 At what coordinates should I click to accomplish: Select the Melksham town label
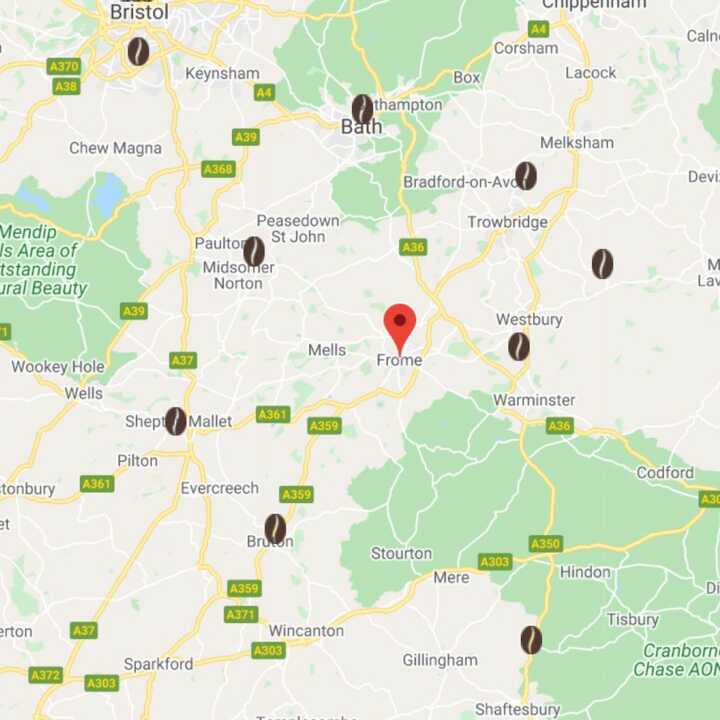577,143
